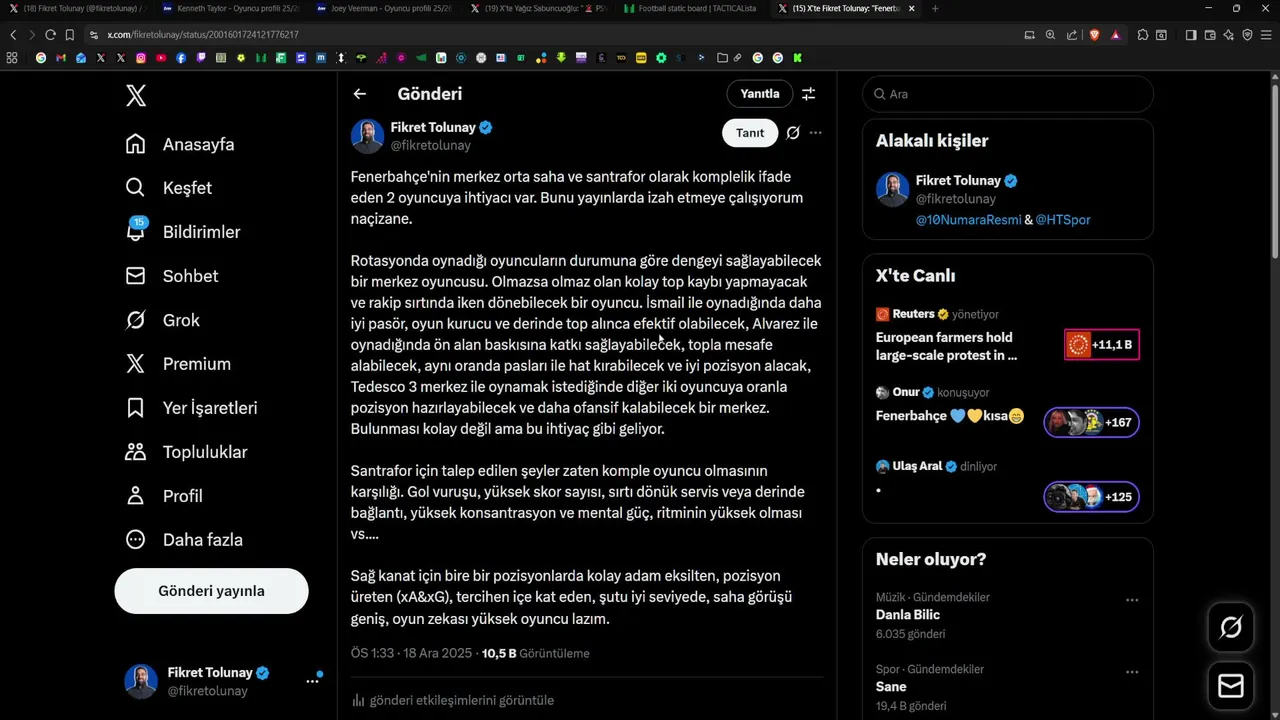Open the floating Grok button at bottom right

(1231, 627)
